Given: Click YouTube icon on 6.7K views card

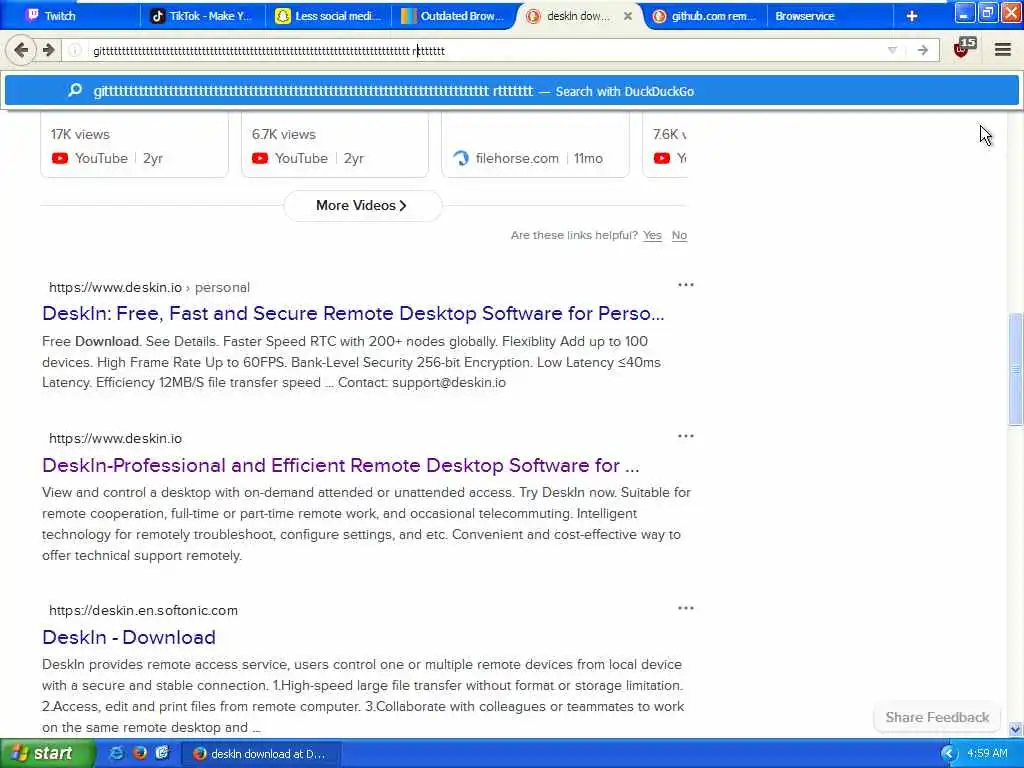Looking at the screenshot, I should click(260, 158).
